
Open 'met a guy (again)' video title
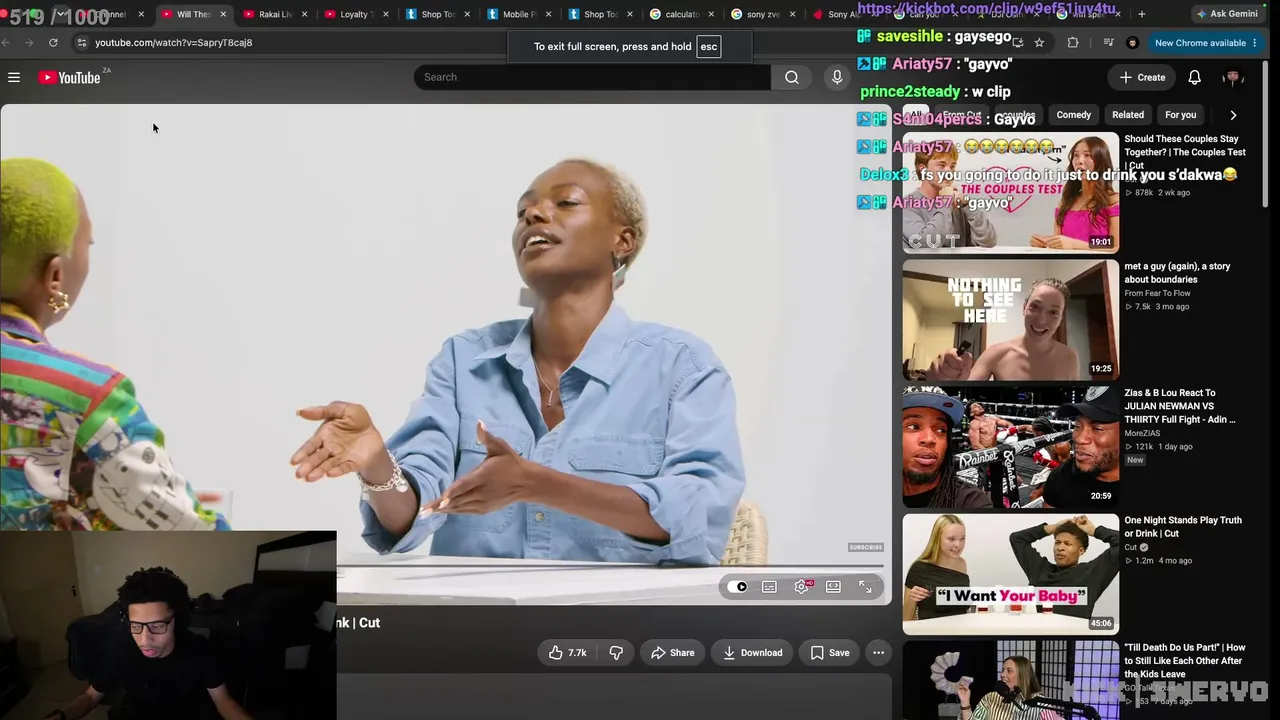(x=1177, y=273)
